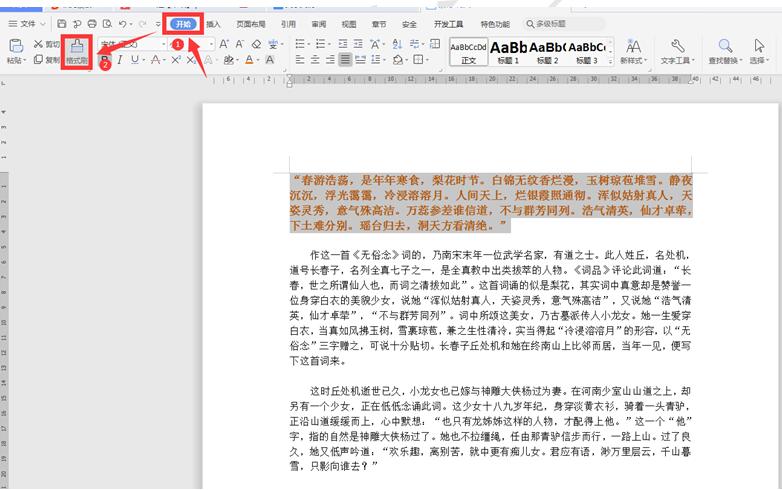This screenshot has width=782, height=490.
Task: Increase the font size with A+ icon
Action: [x=224, y=44]
